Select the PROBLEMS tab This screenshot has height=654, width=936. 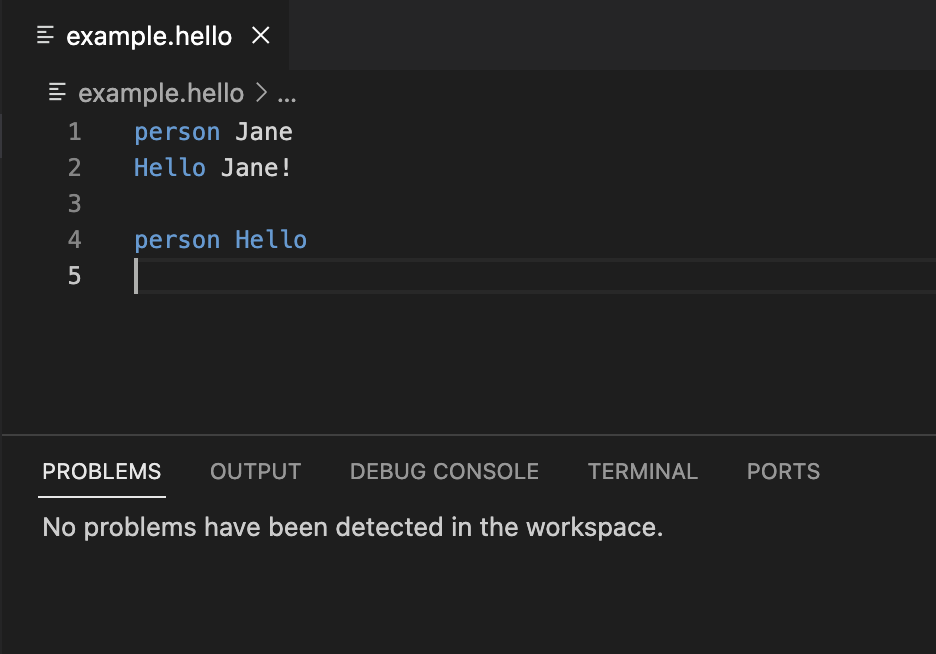(x=101, y=471)
